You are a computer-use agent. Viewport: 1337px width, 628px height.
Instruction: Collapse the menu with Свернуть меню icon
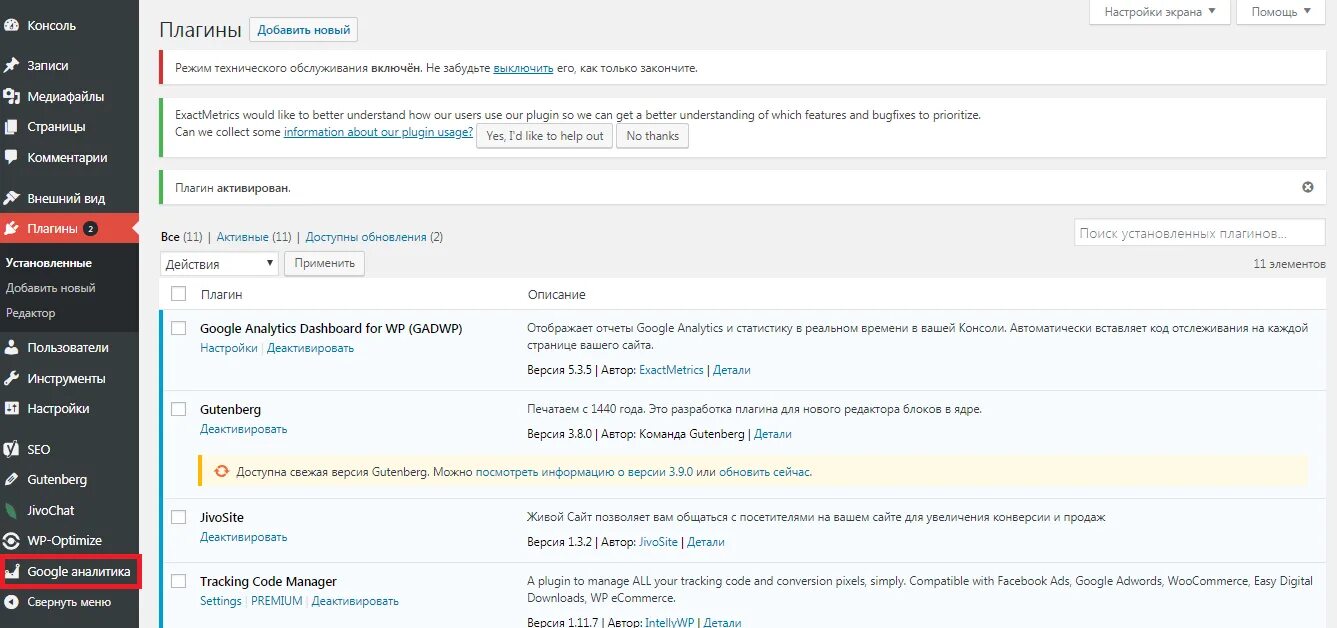click(12, 602)
